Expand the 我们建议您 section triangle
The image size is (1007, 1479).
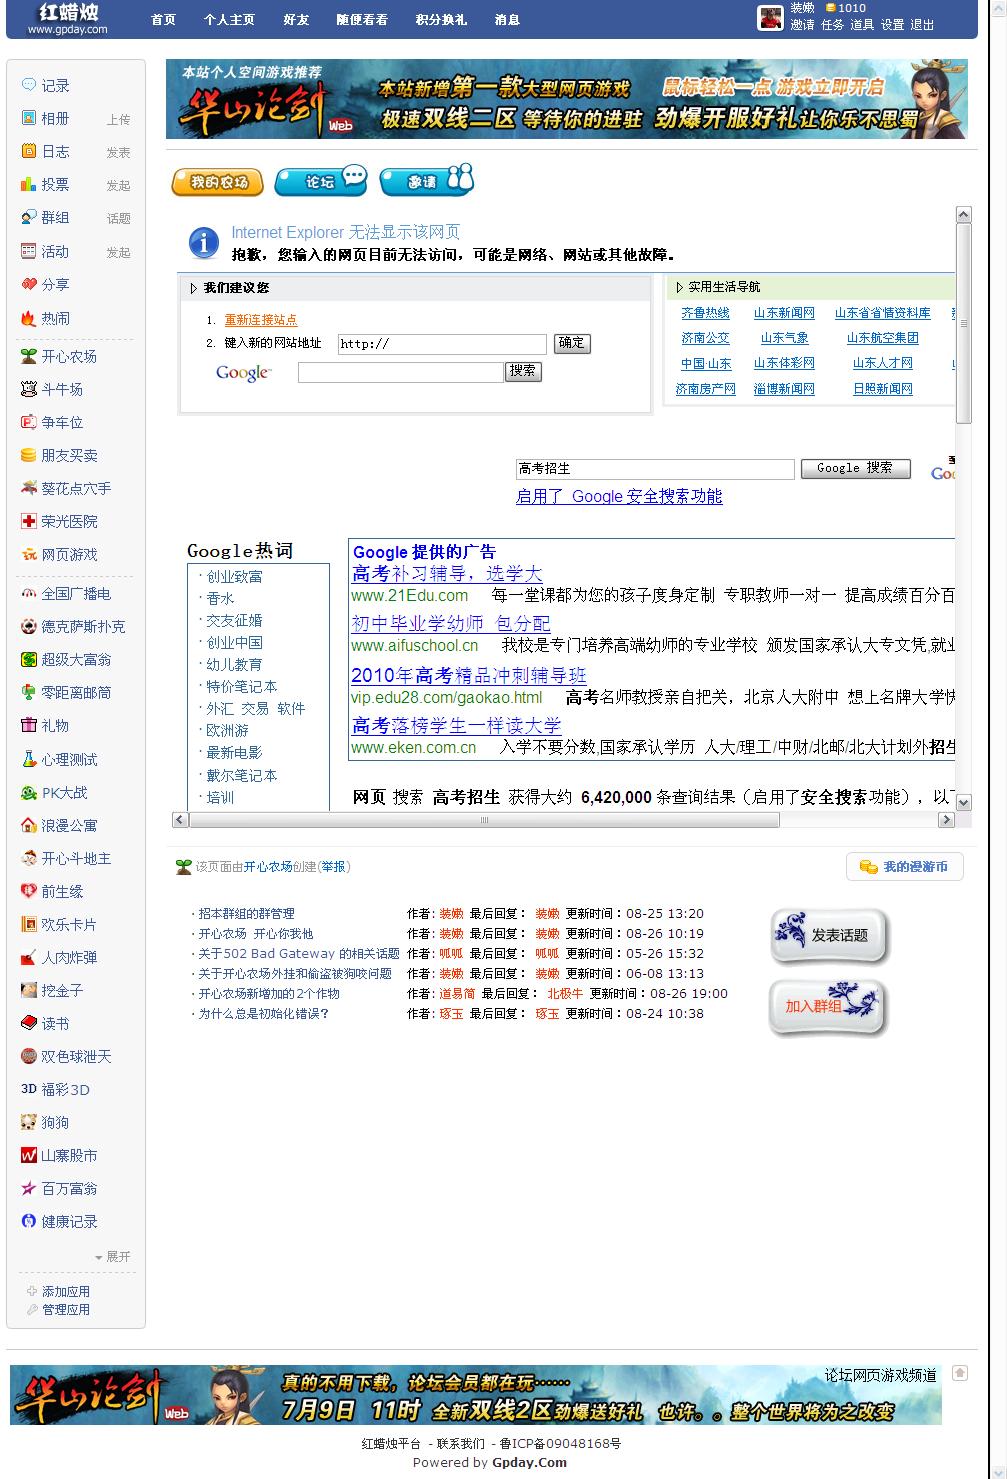(194, 288)
